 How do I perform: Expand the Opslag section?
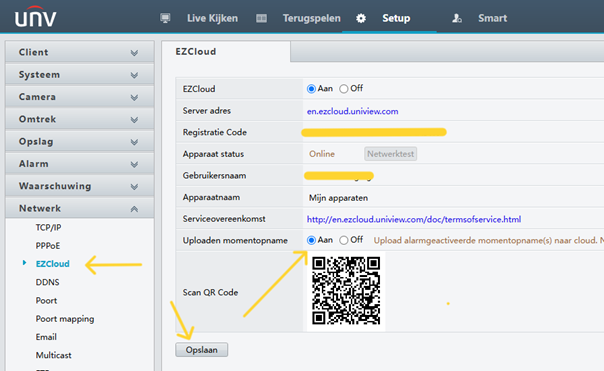coord(80,141)
